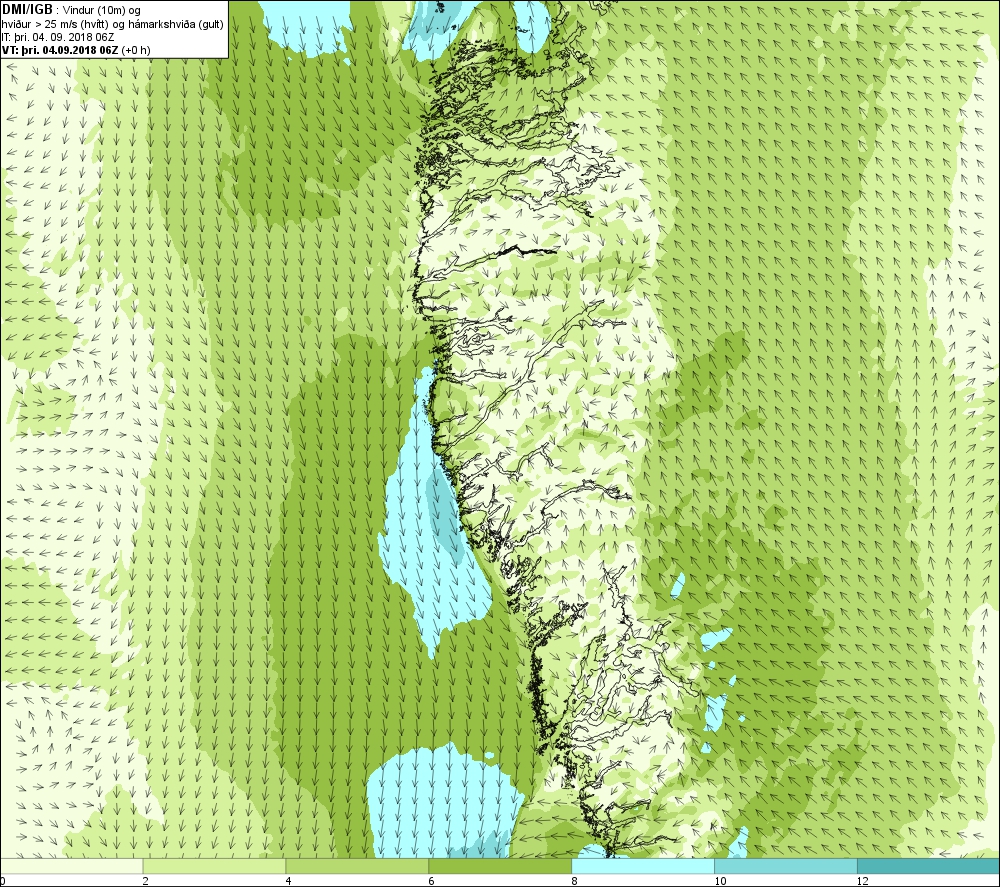Click the legend value "10"
This screenshot has height=887, width=1000.
(719, 881)
